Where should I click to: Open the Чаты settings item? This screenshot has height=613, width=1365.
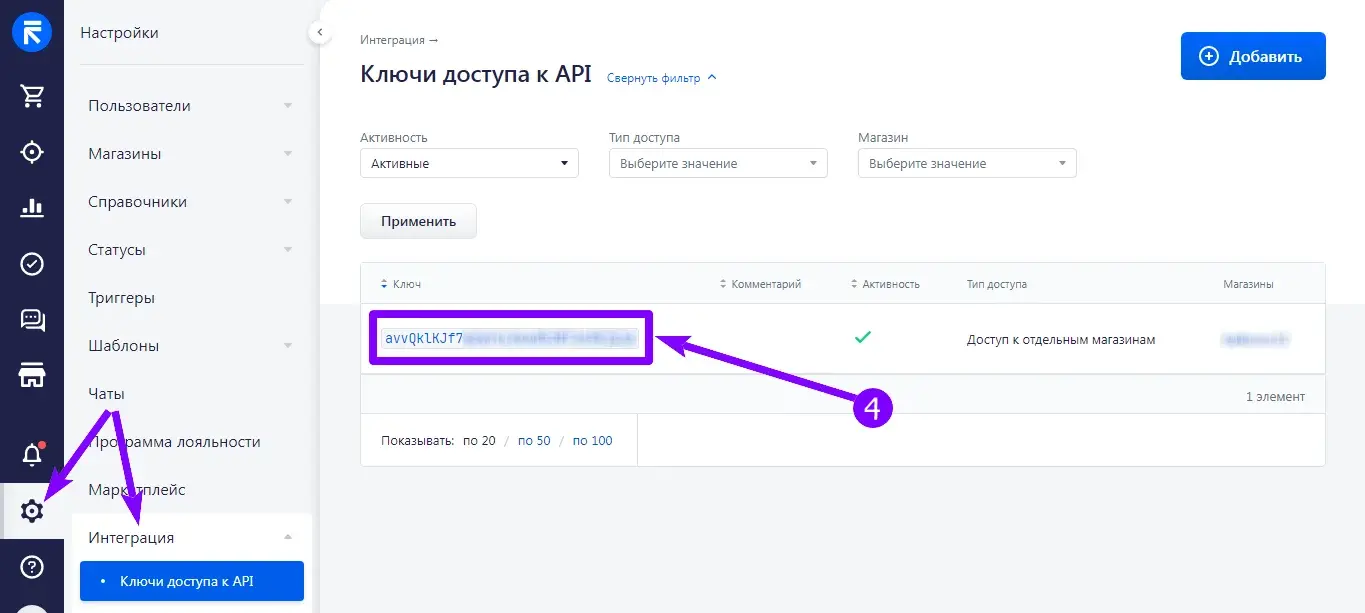click(x=106, y=394)
